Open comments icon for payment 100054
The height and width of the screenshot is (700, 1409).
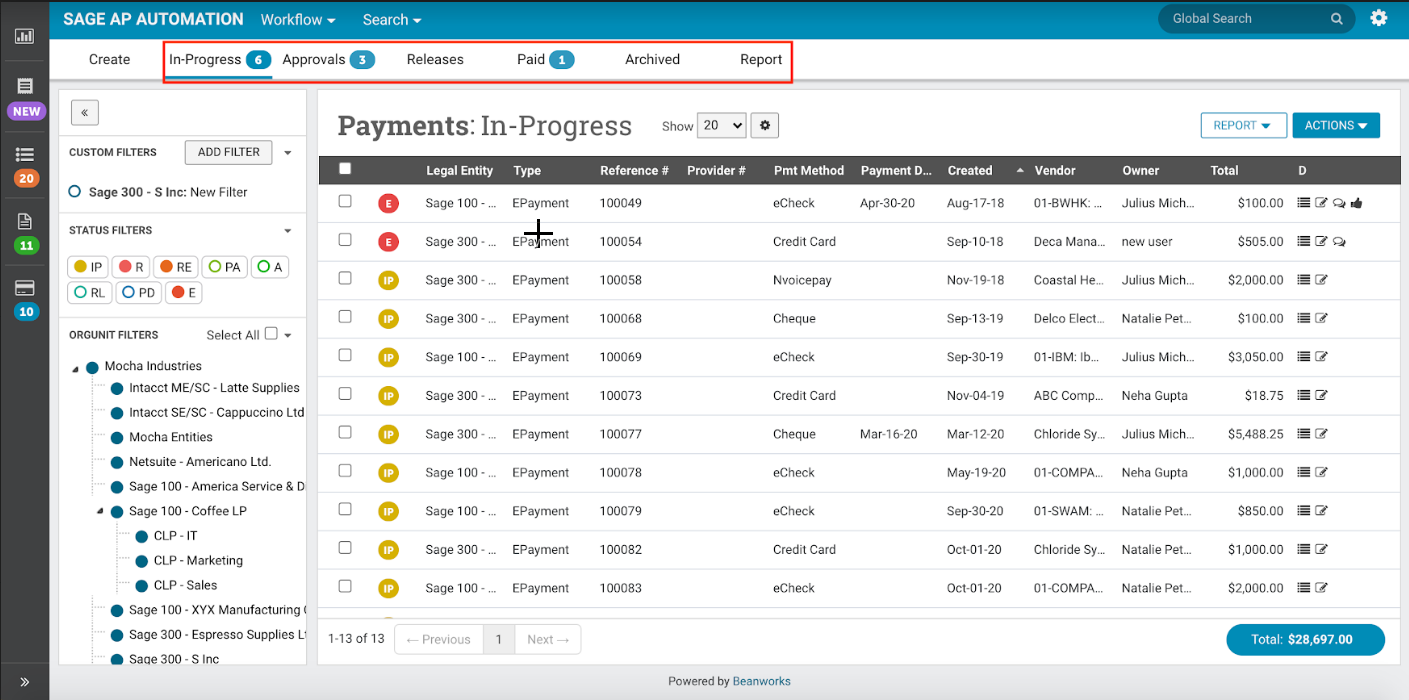[1339, 242]
